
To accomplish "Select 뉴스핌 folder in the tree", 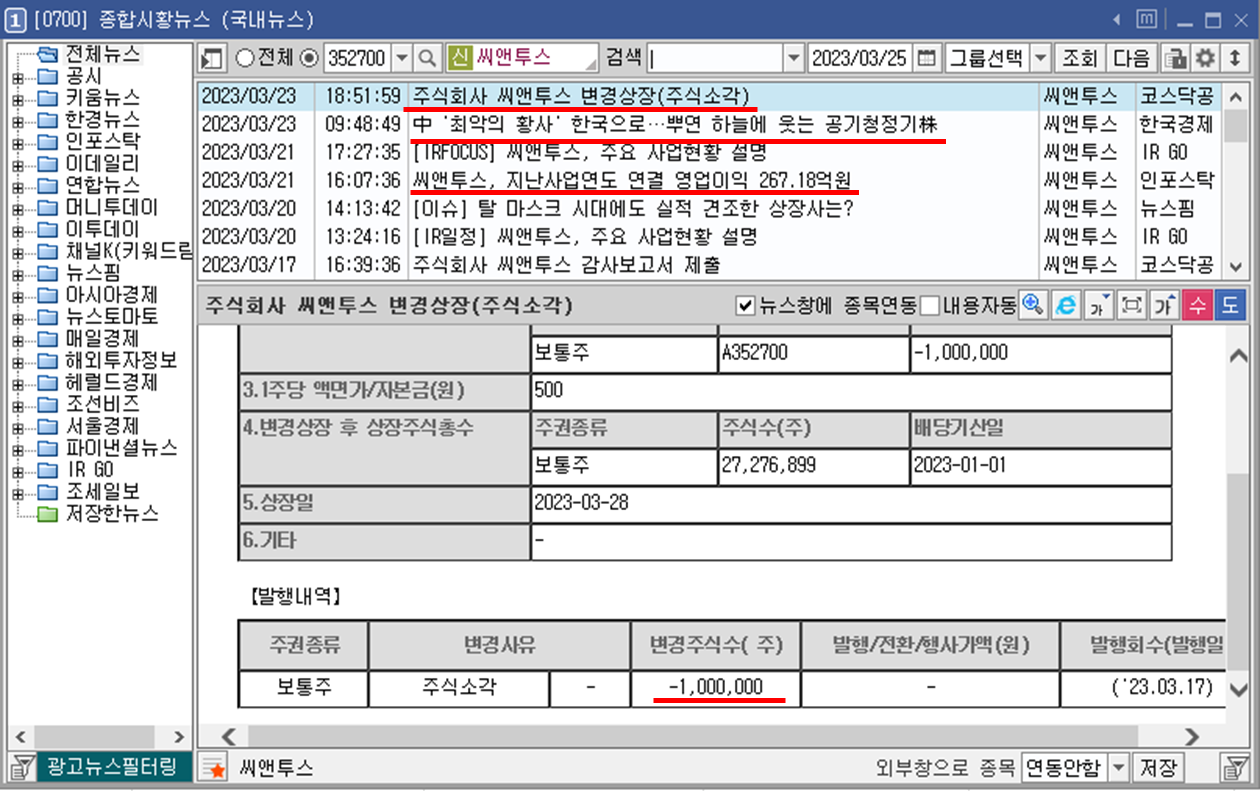I will coord(94,273).
